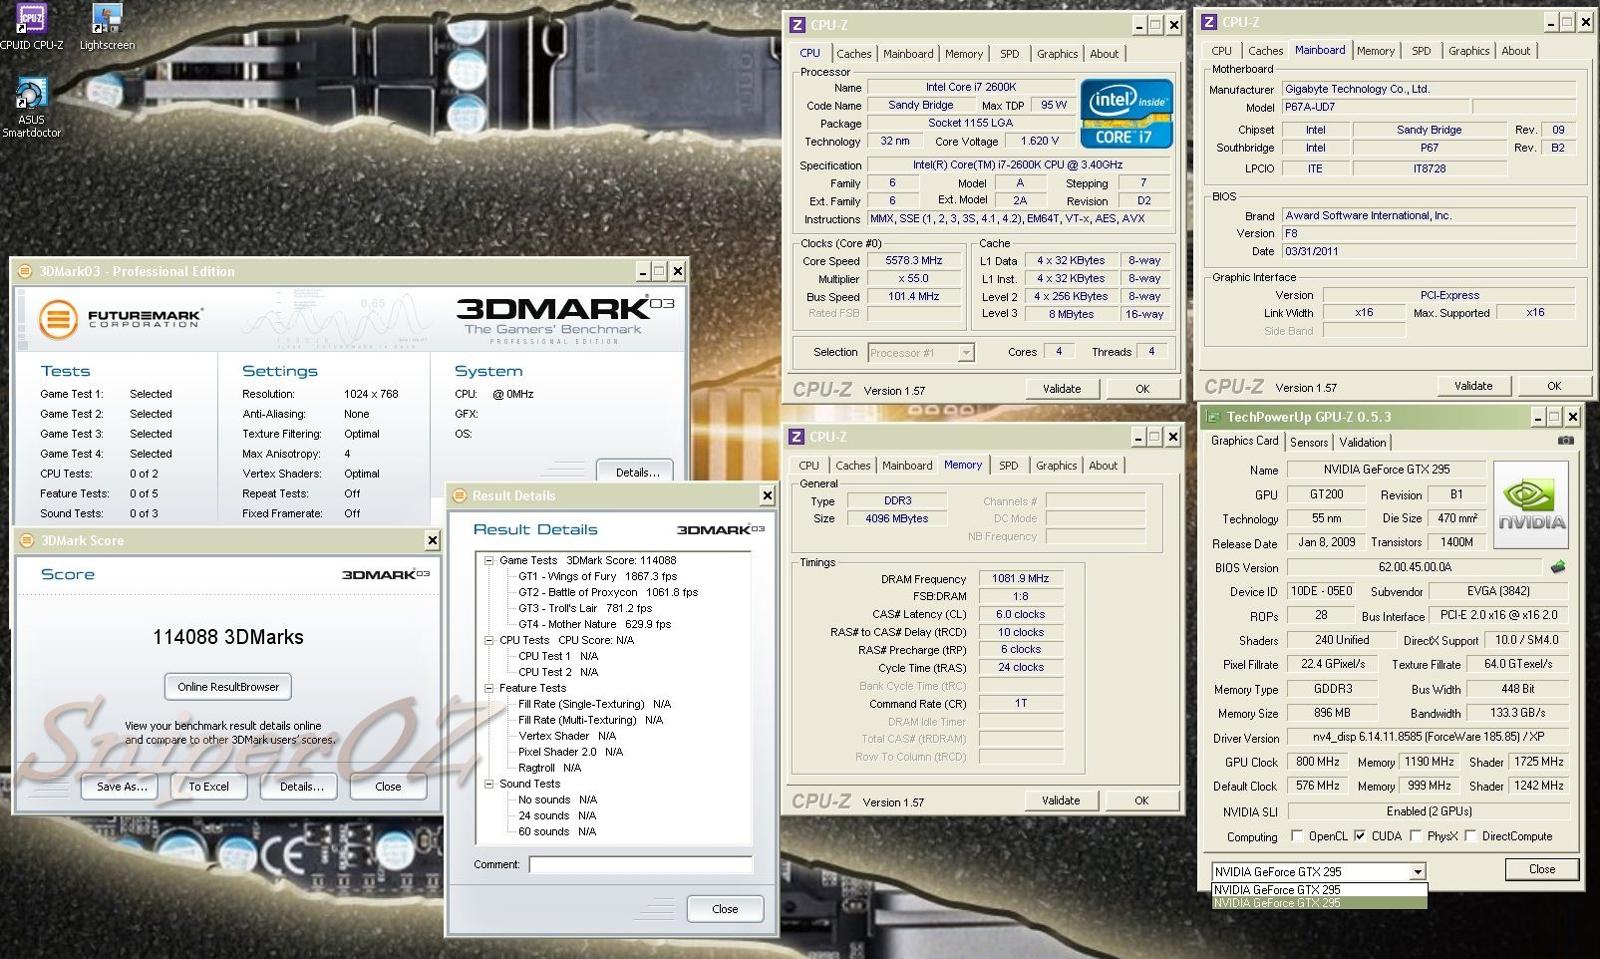Open ASUS Smartdoctor desktop icon
This screenshot has width=1600, height=959.
coord(31,108)
